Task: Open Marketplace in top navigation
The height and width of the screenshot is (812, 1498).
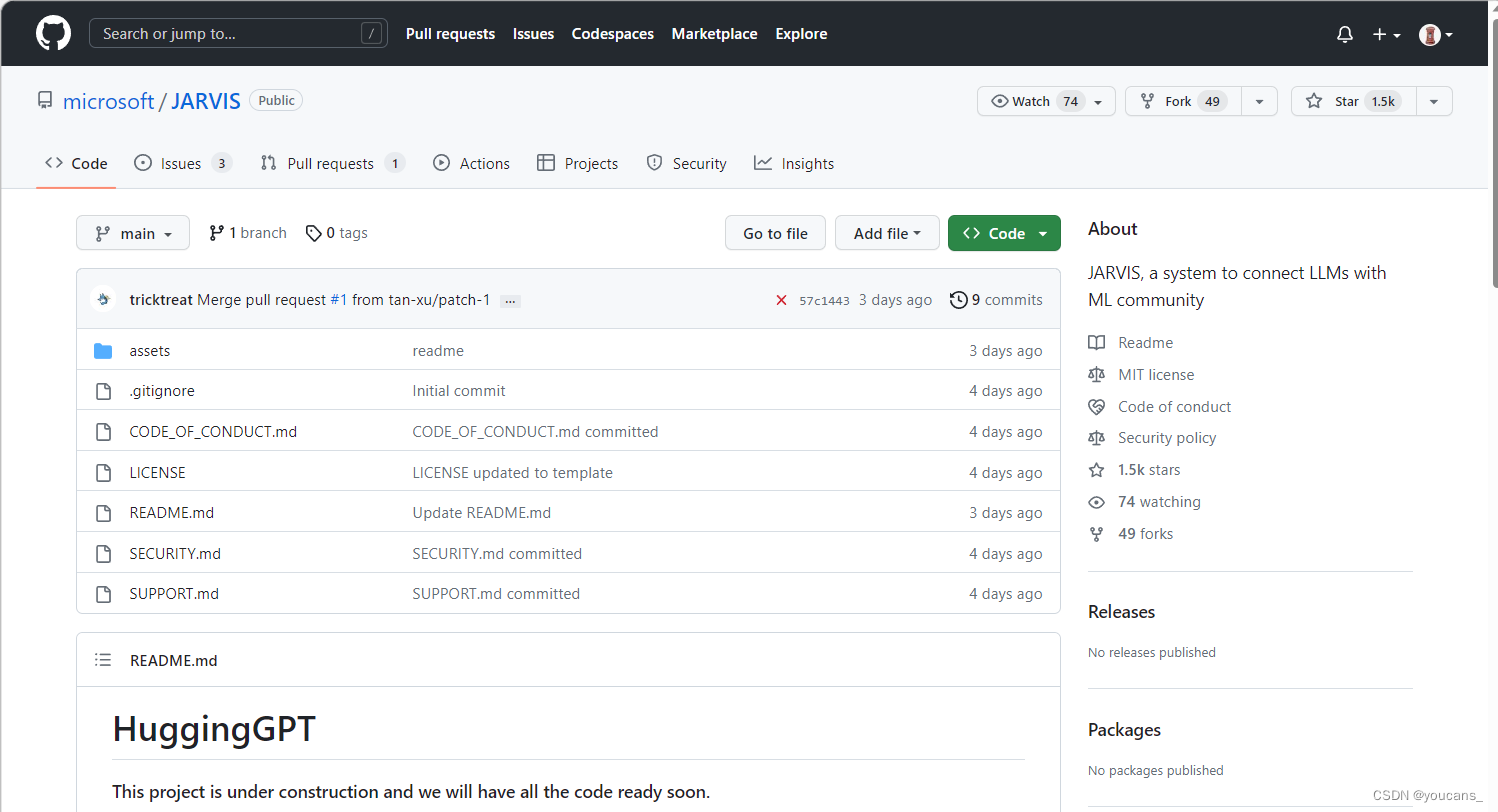Action: coord(714,33)
